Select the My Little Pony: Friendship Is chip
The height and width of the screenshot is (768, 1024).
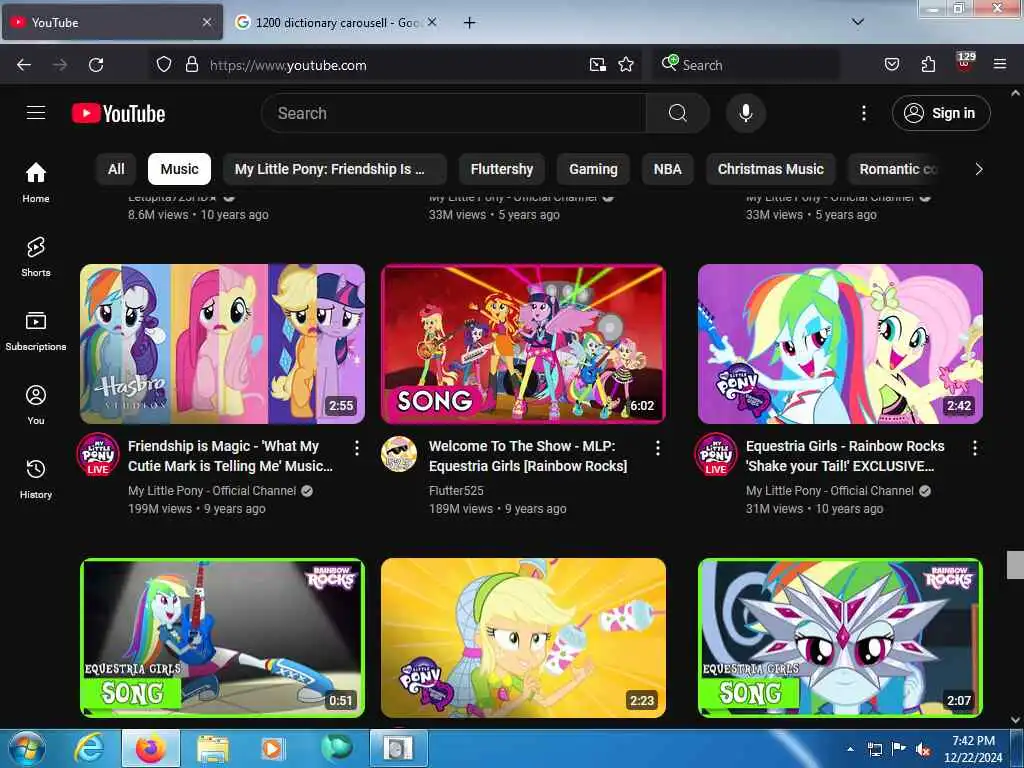tap(334, 169)
